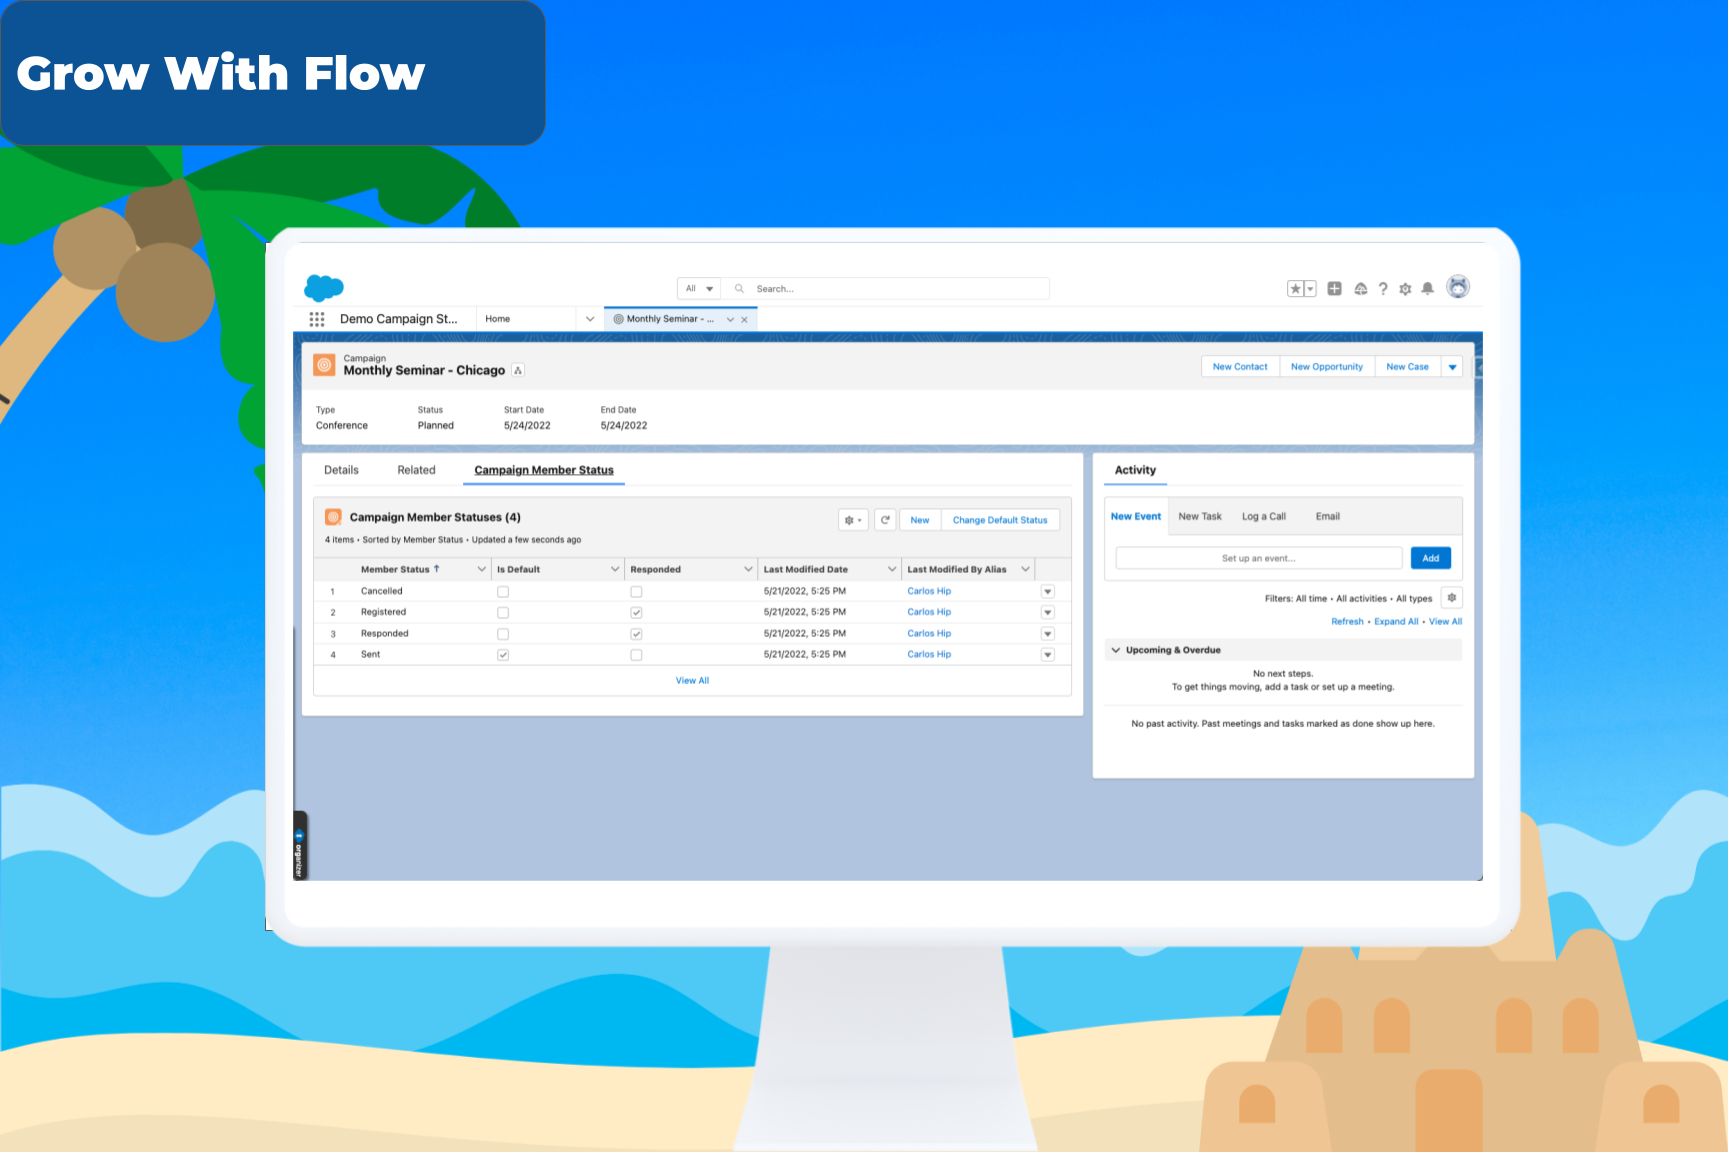Click the Change Default Status button
1728x1152 pixels.
(x=999, y=520)
